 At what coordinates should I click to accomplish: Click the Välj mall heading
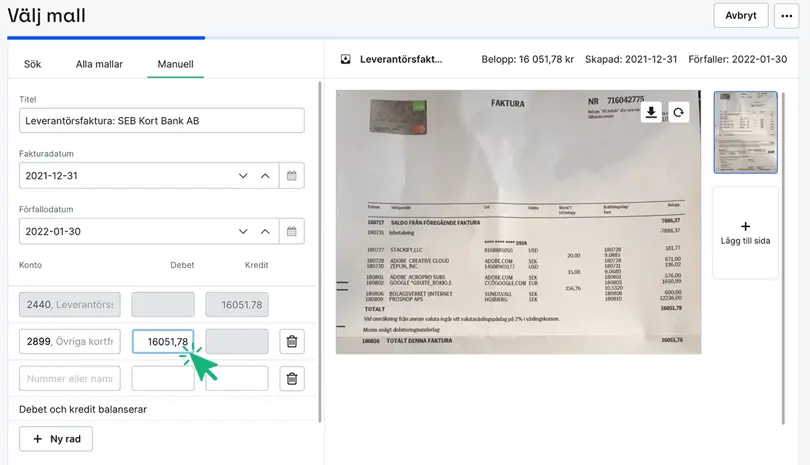click(x=46, y=16)
